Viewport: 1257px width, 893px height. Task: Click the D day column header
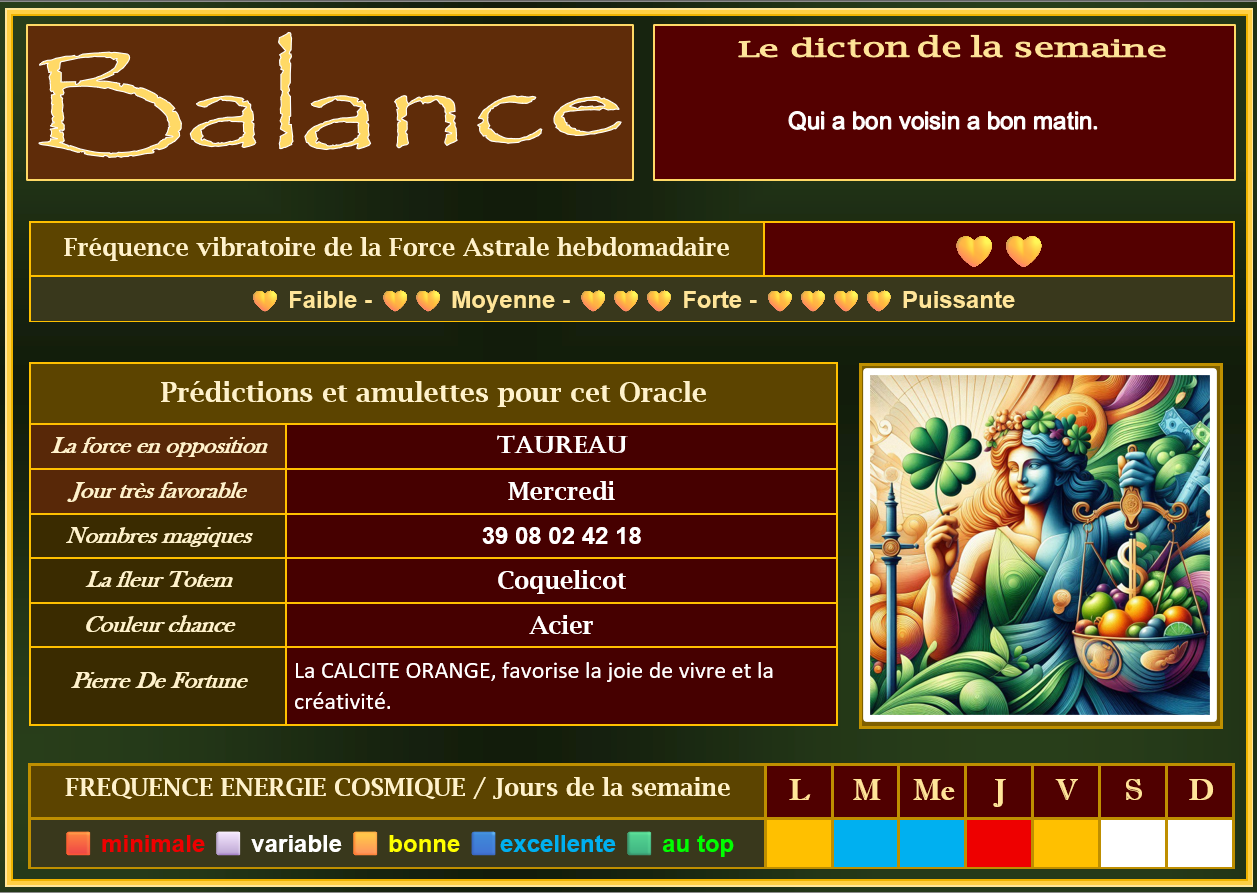tap(1200, 791)
